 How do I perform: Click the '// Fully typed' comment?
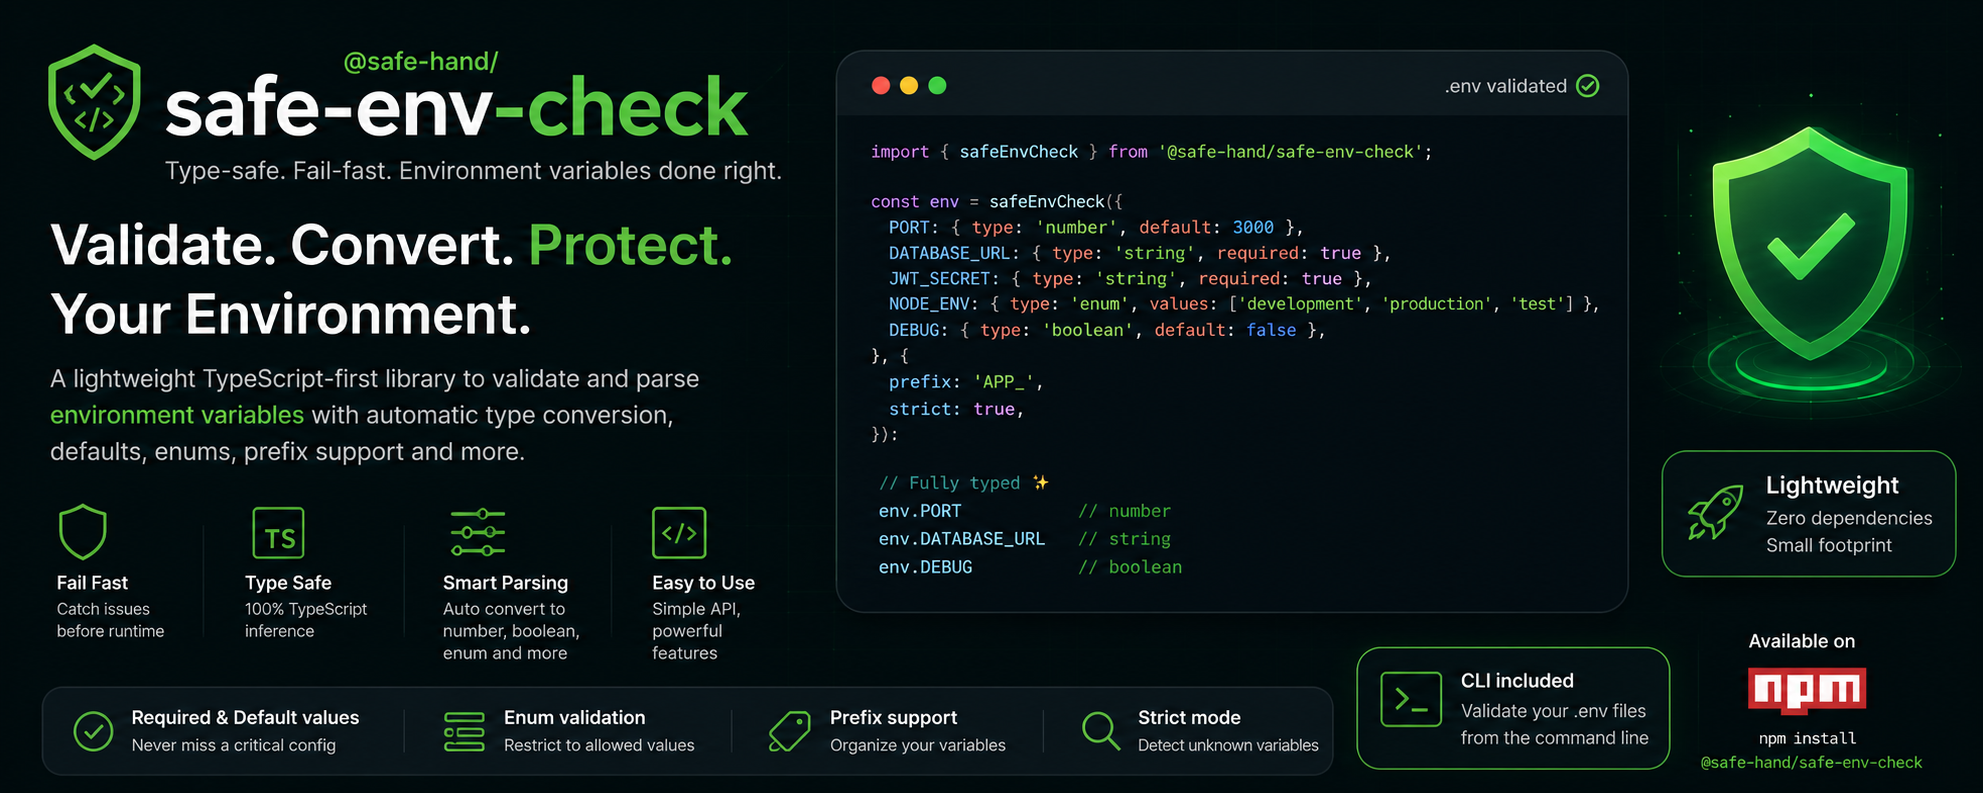pyautogui.click(x=949, y=483)
